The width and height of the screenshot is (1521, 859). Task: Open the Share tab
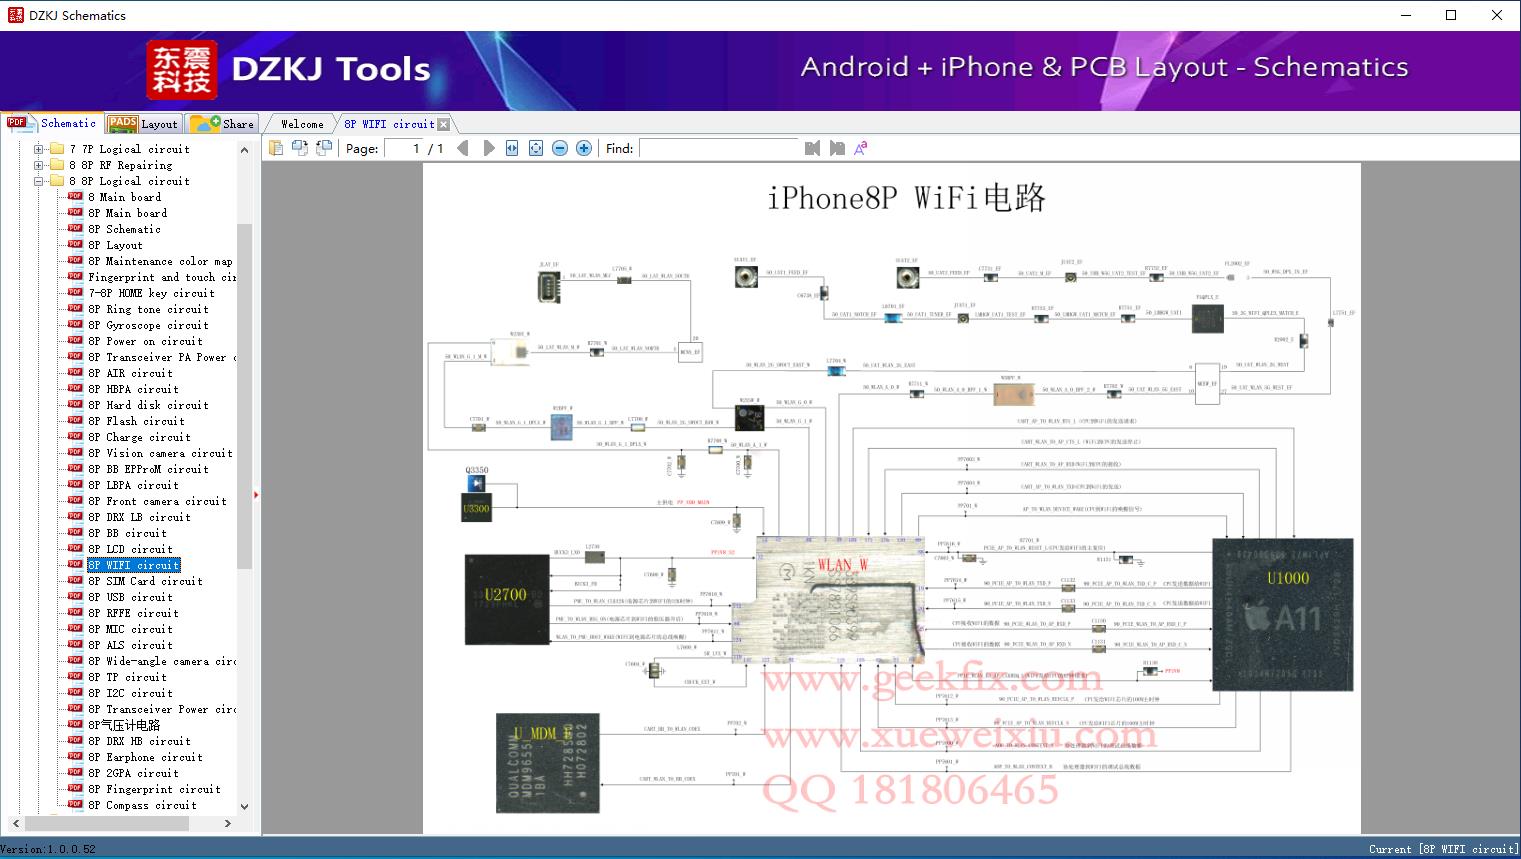pyautogui.click(x=223, y=123)
